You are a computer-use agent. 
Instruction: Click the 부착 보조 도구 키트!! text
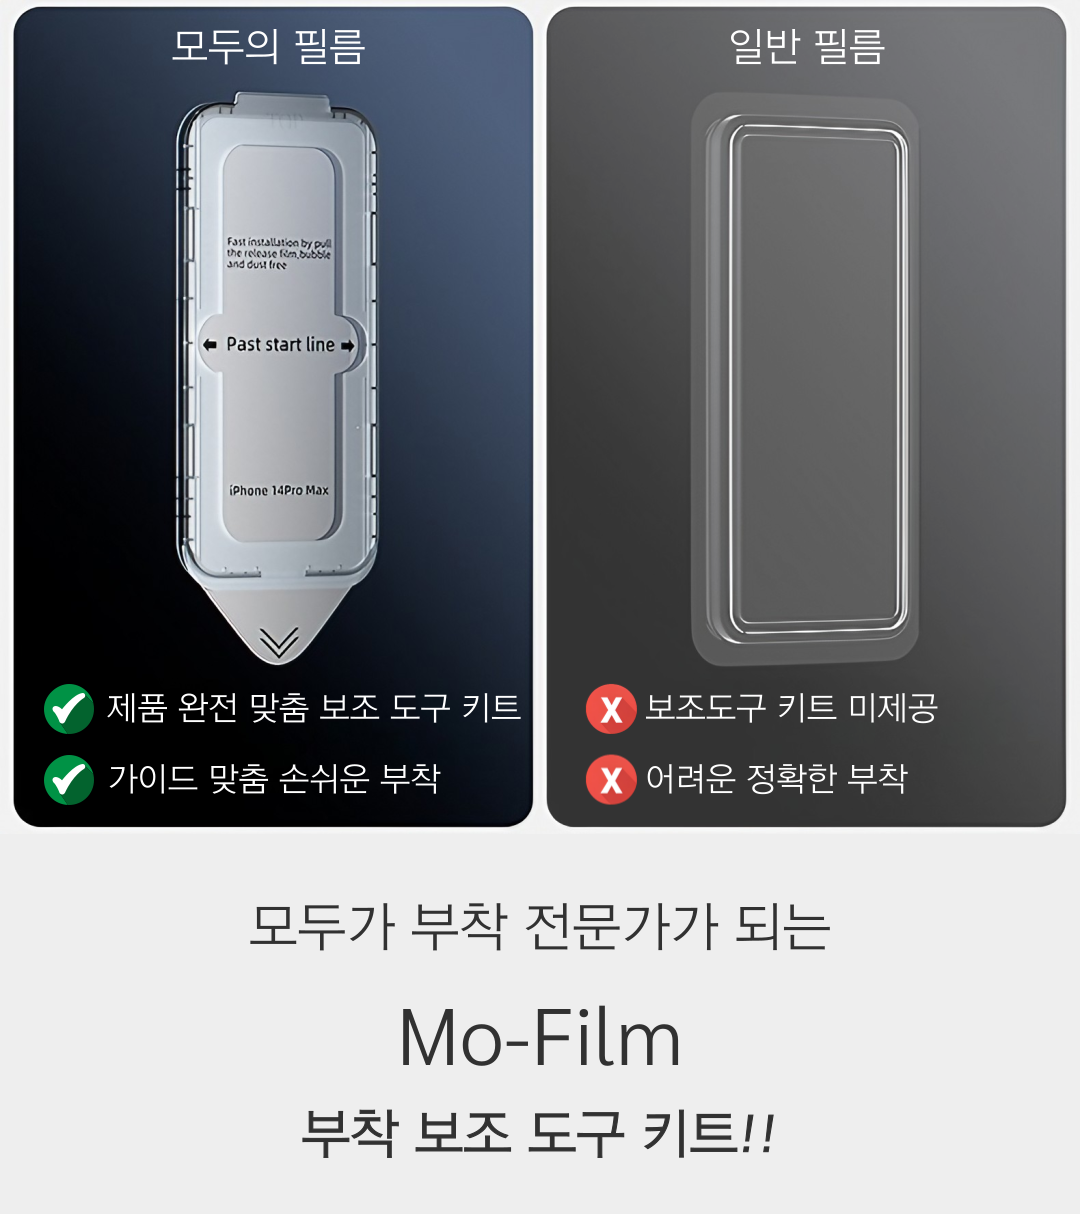click(538, 1134)
